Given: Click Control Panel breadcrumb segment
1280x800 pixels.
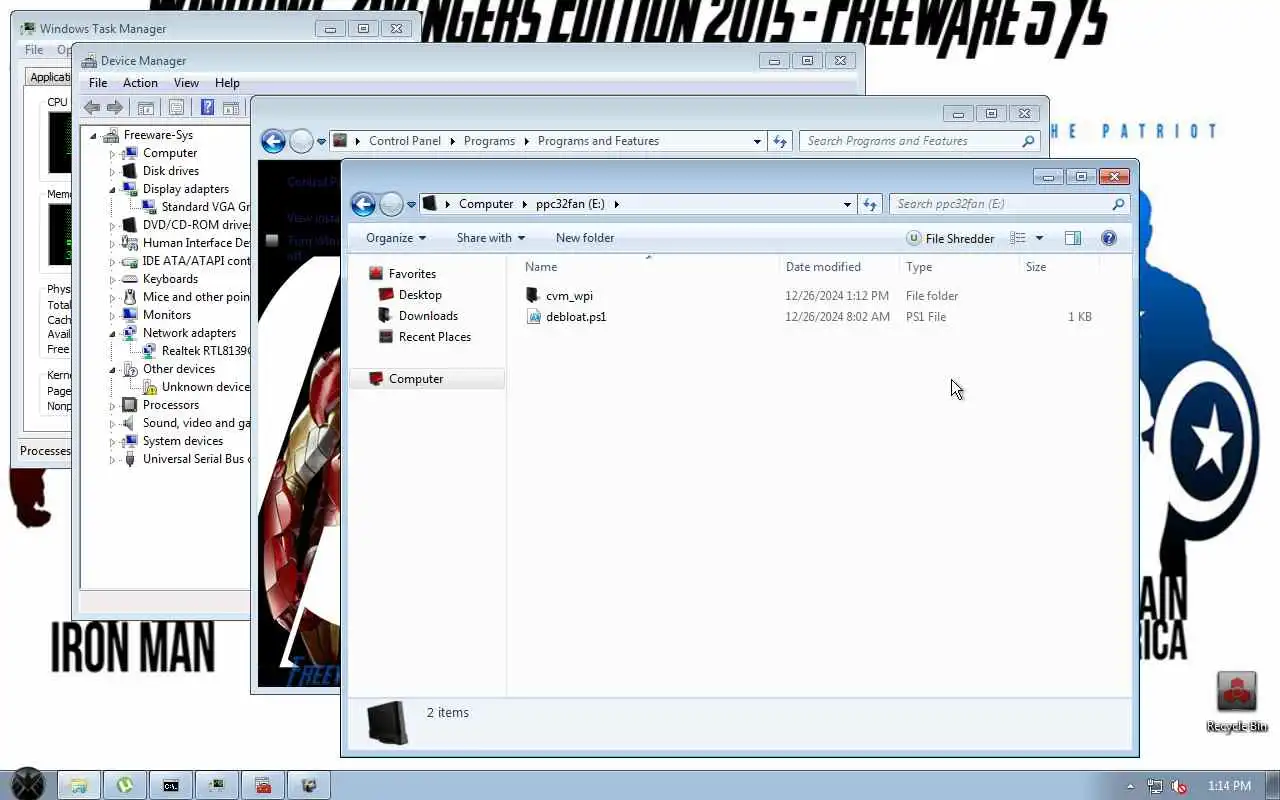Looking at the screenshot, I should tap(405, 141).
